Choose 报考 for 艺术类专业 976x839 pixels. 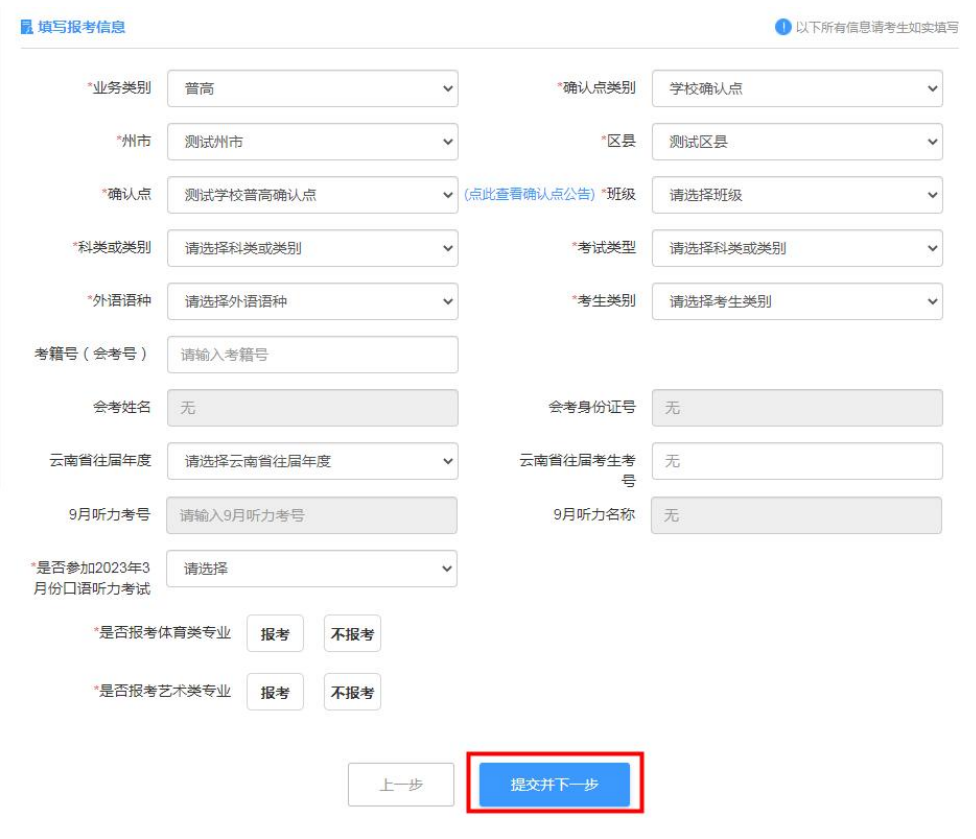[x=275, y=691]
